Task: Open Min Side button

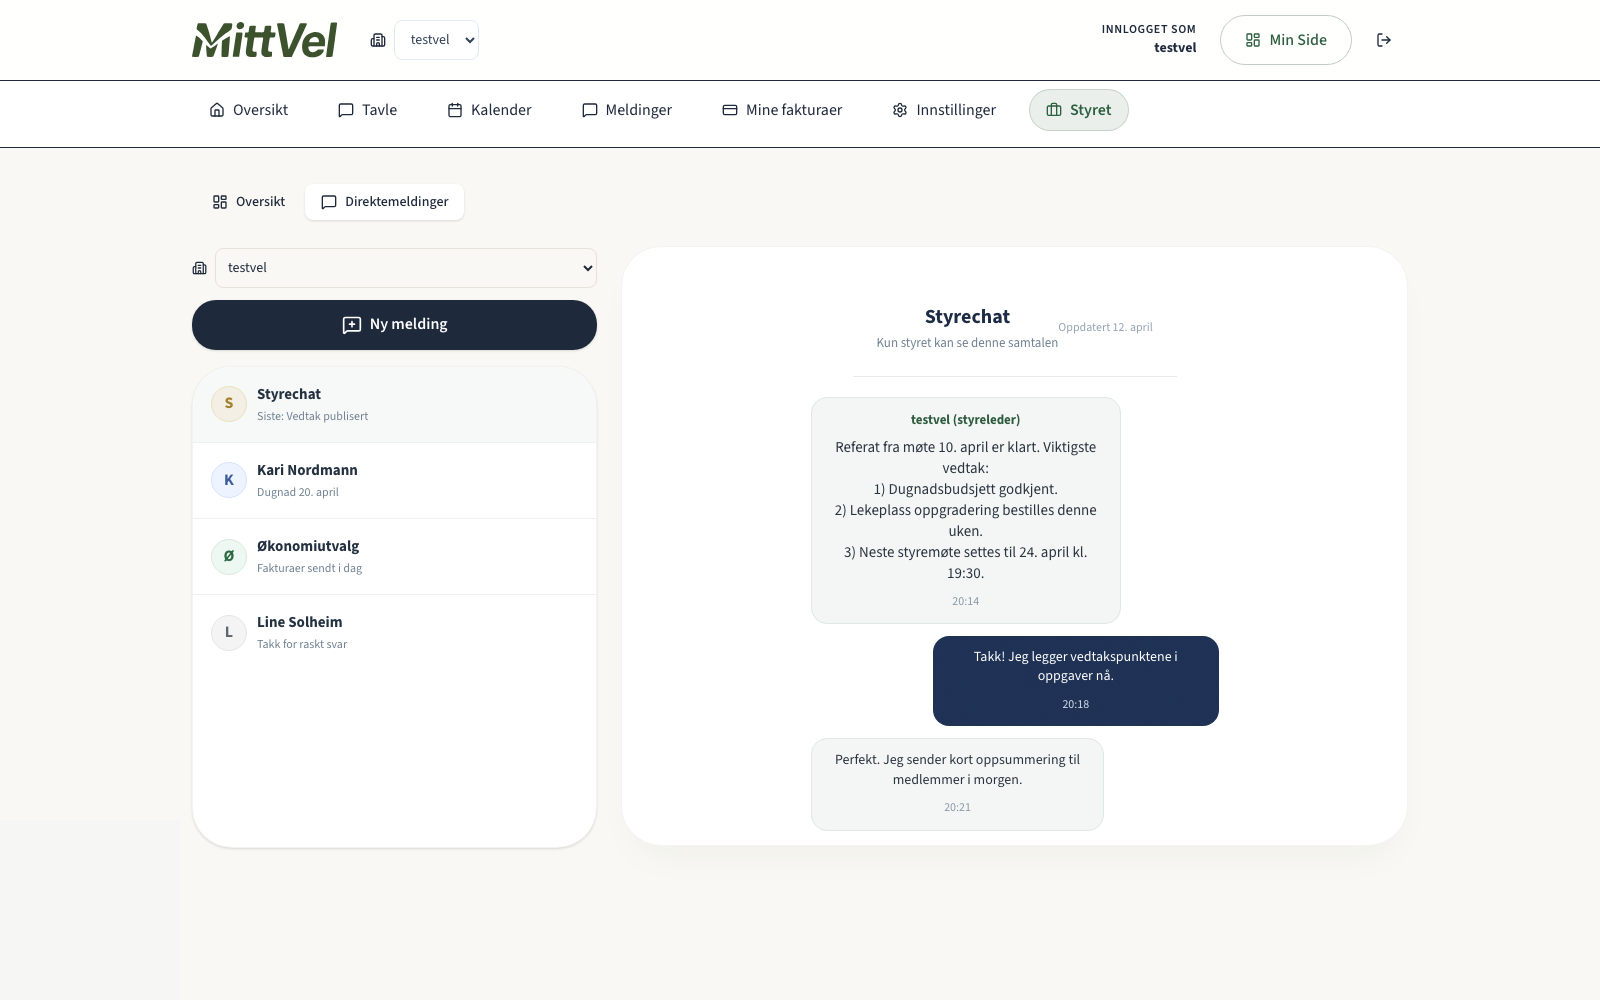Action: 1285,40
